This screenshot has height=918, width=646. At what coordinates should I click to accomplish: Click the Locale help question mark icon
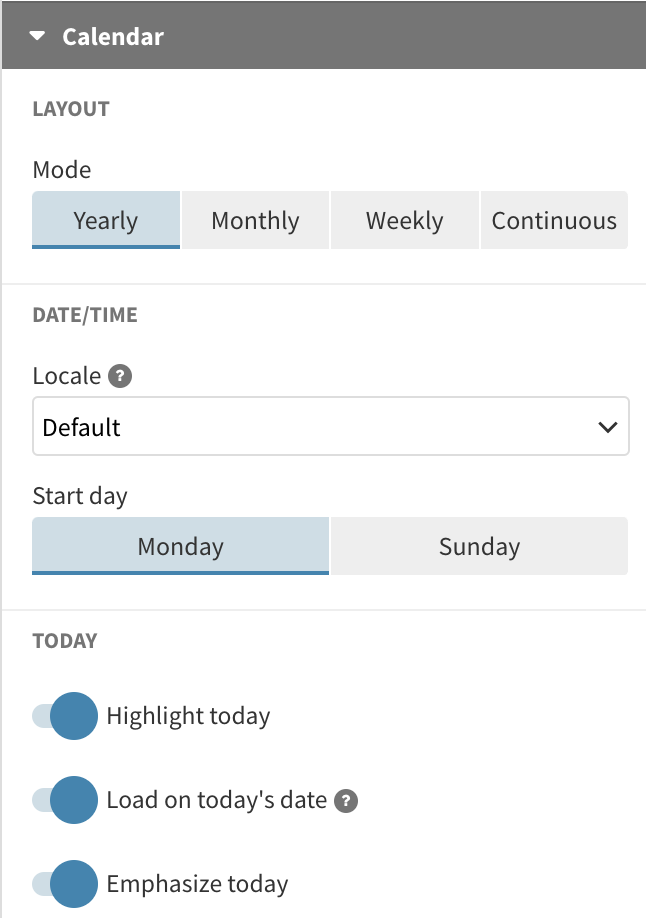121,377
